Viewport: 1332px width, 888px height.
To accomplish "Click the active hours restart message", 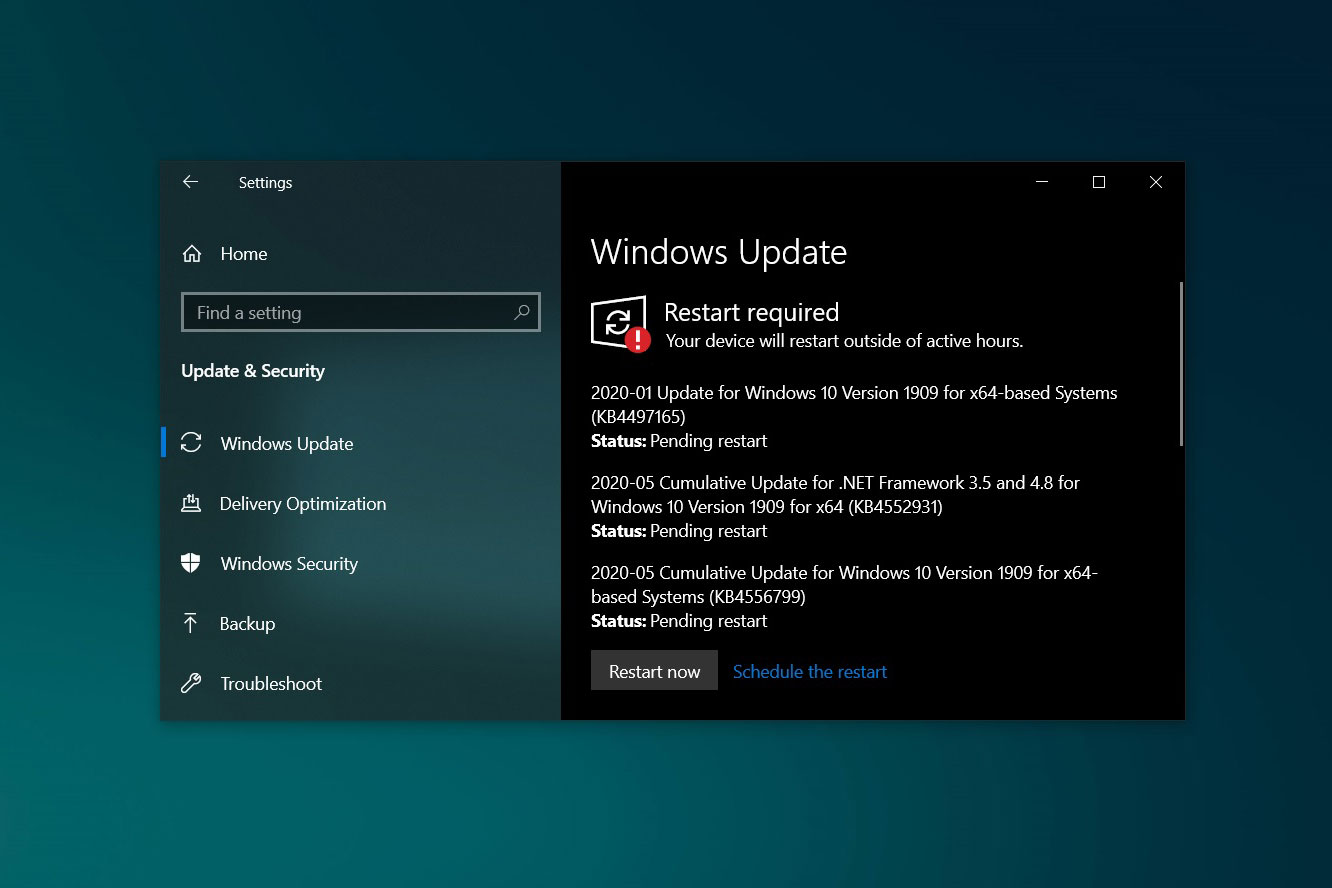I will pos(844,341).
